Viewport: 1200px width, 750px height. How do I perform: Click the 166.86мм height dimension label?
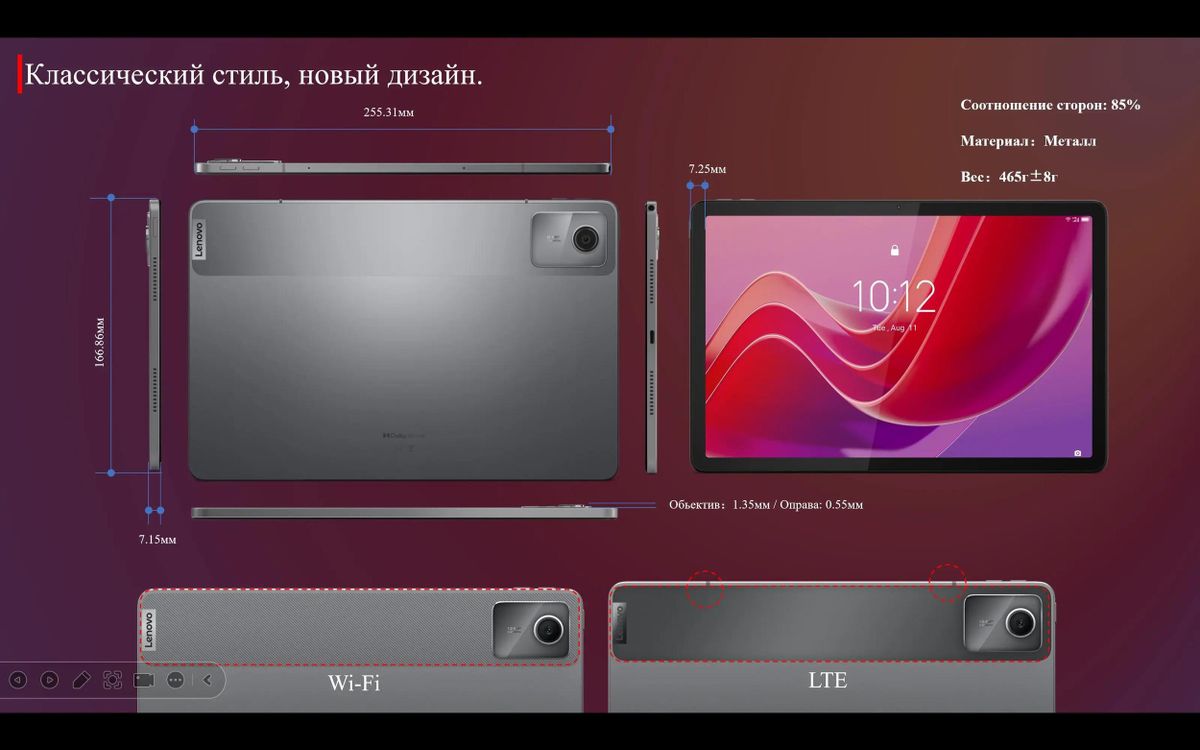(100, 342)
